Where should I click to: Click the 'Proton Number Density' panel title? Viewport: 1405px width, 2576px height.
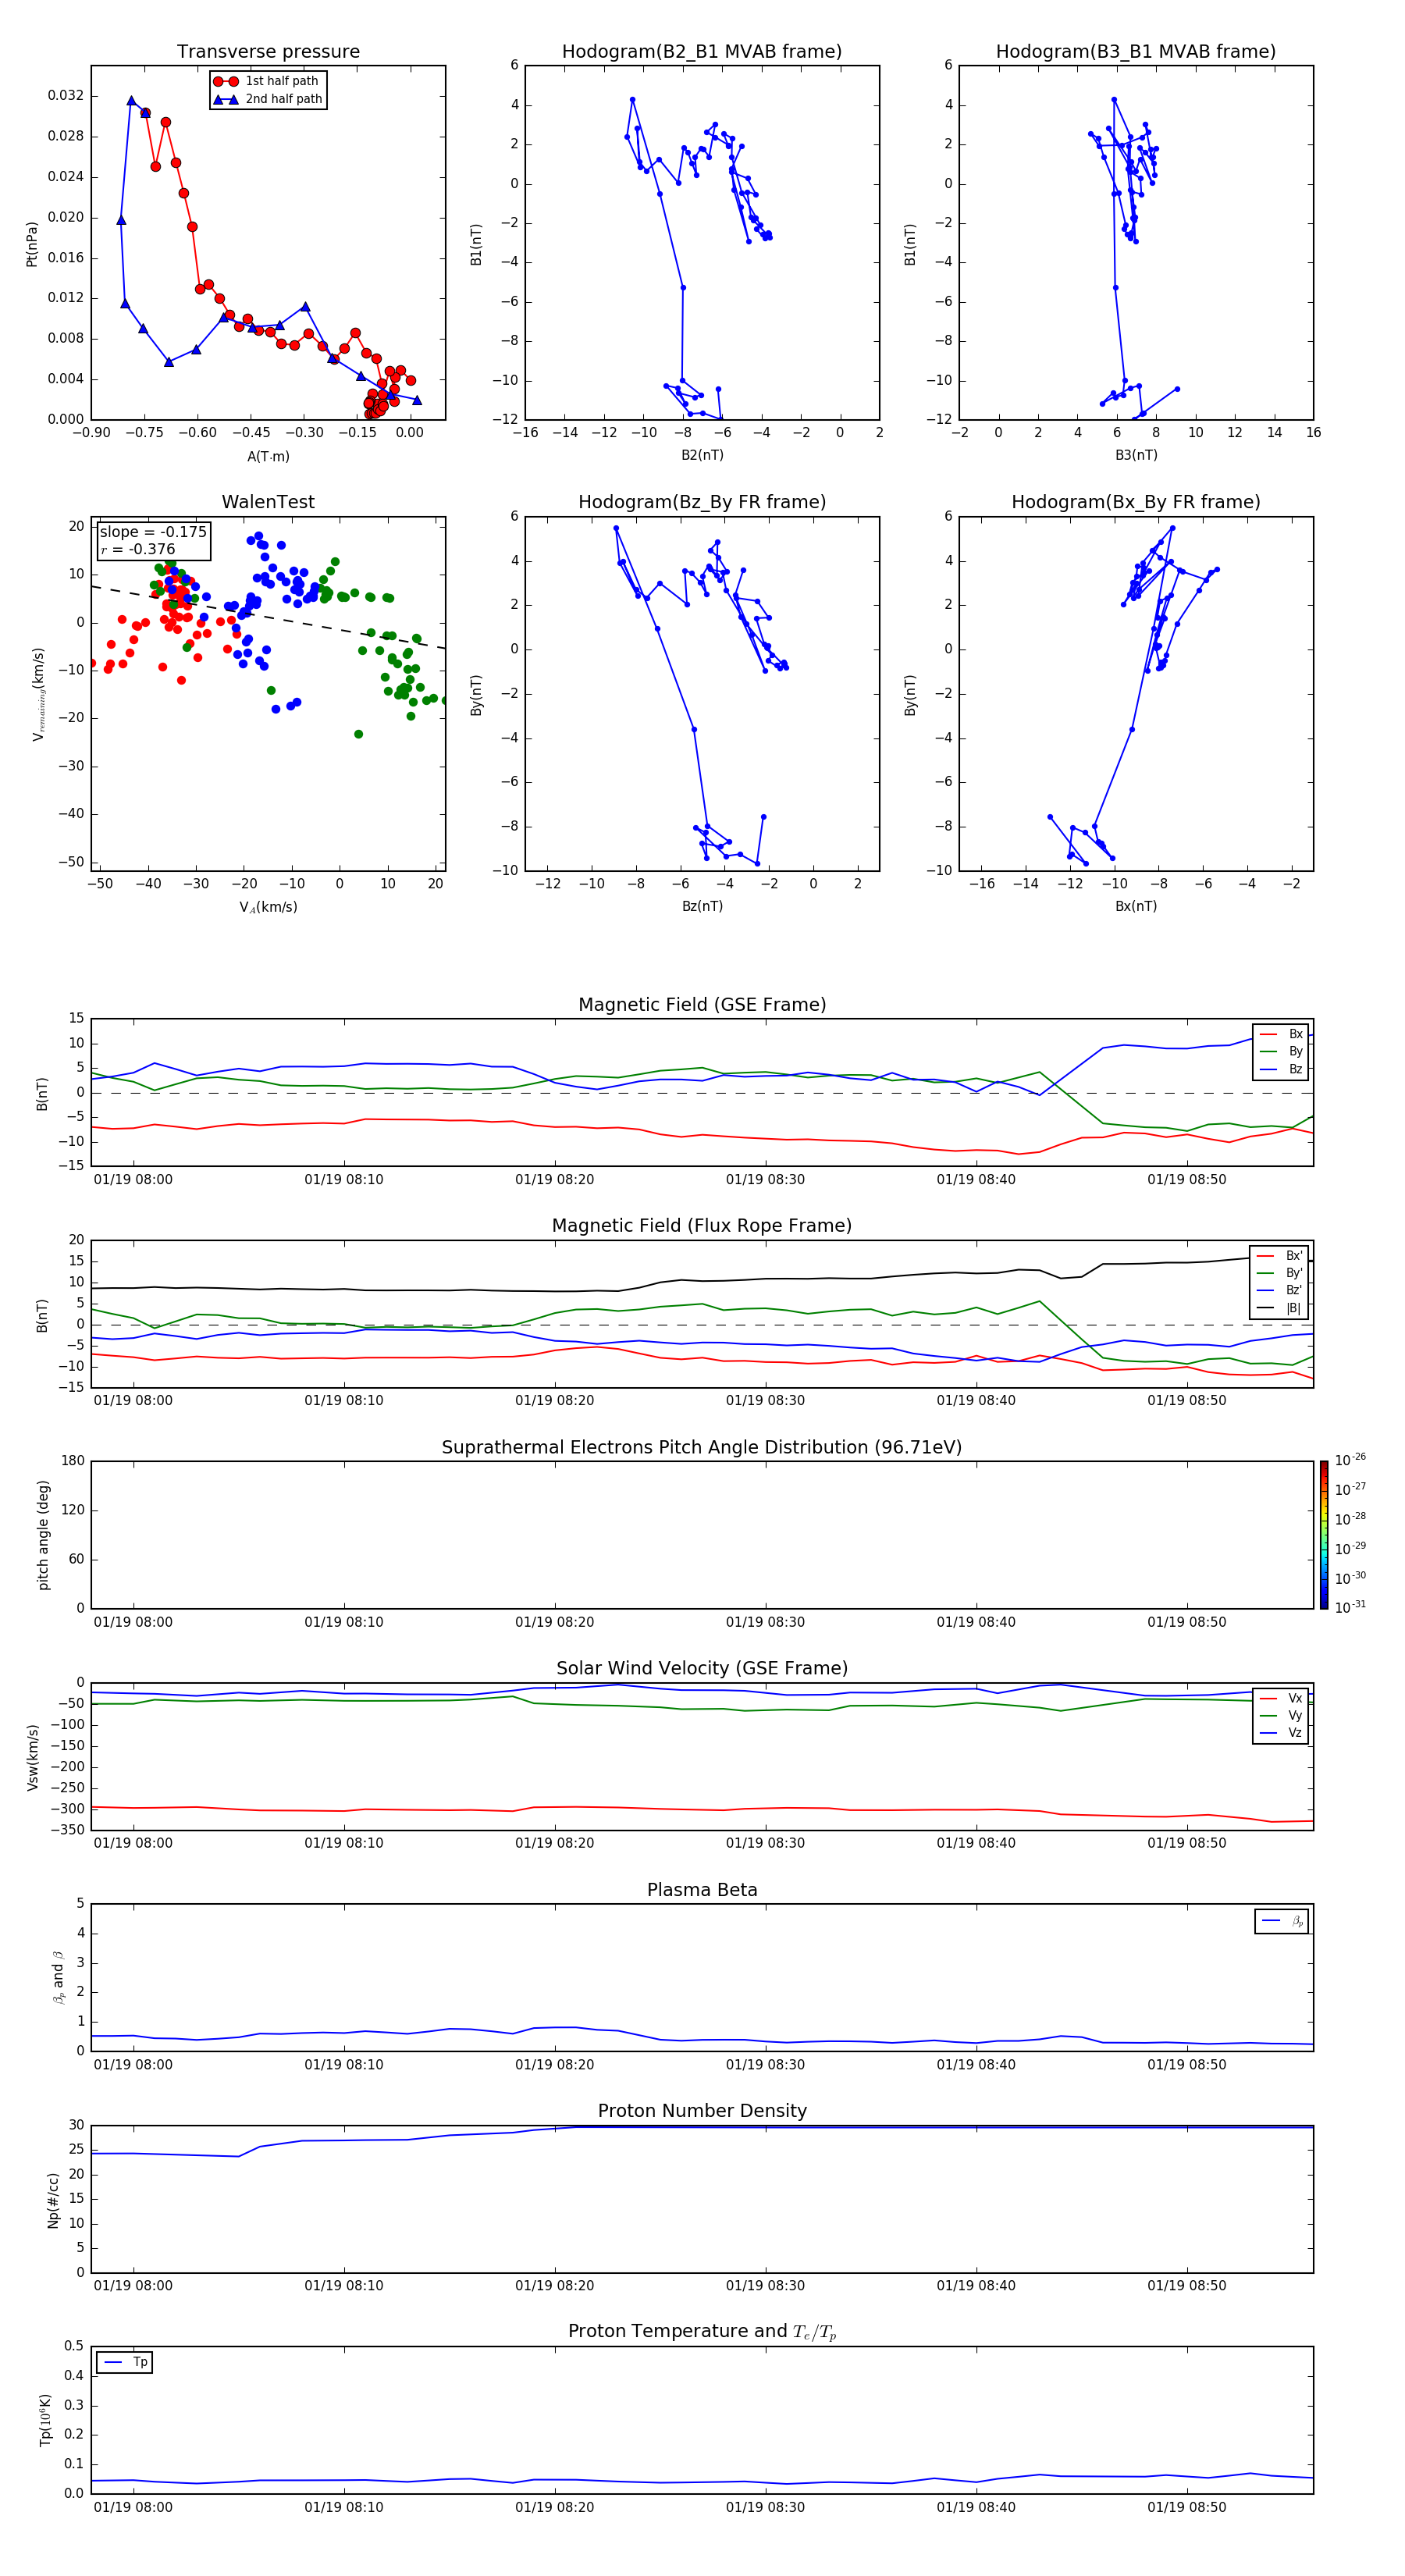coord(702,2111)
